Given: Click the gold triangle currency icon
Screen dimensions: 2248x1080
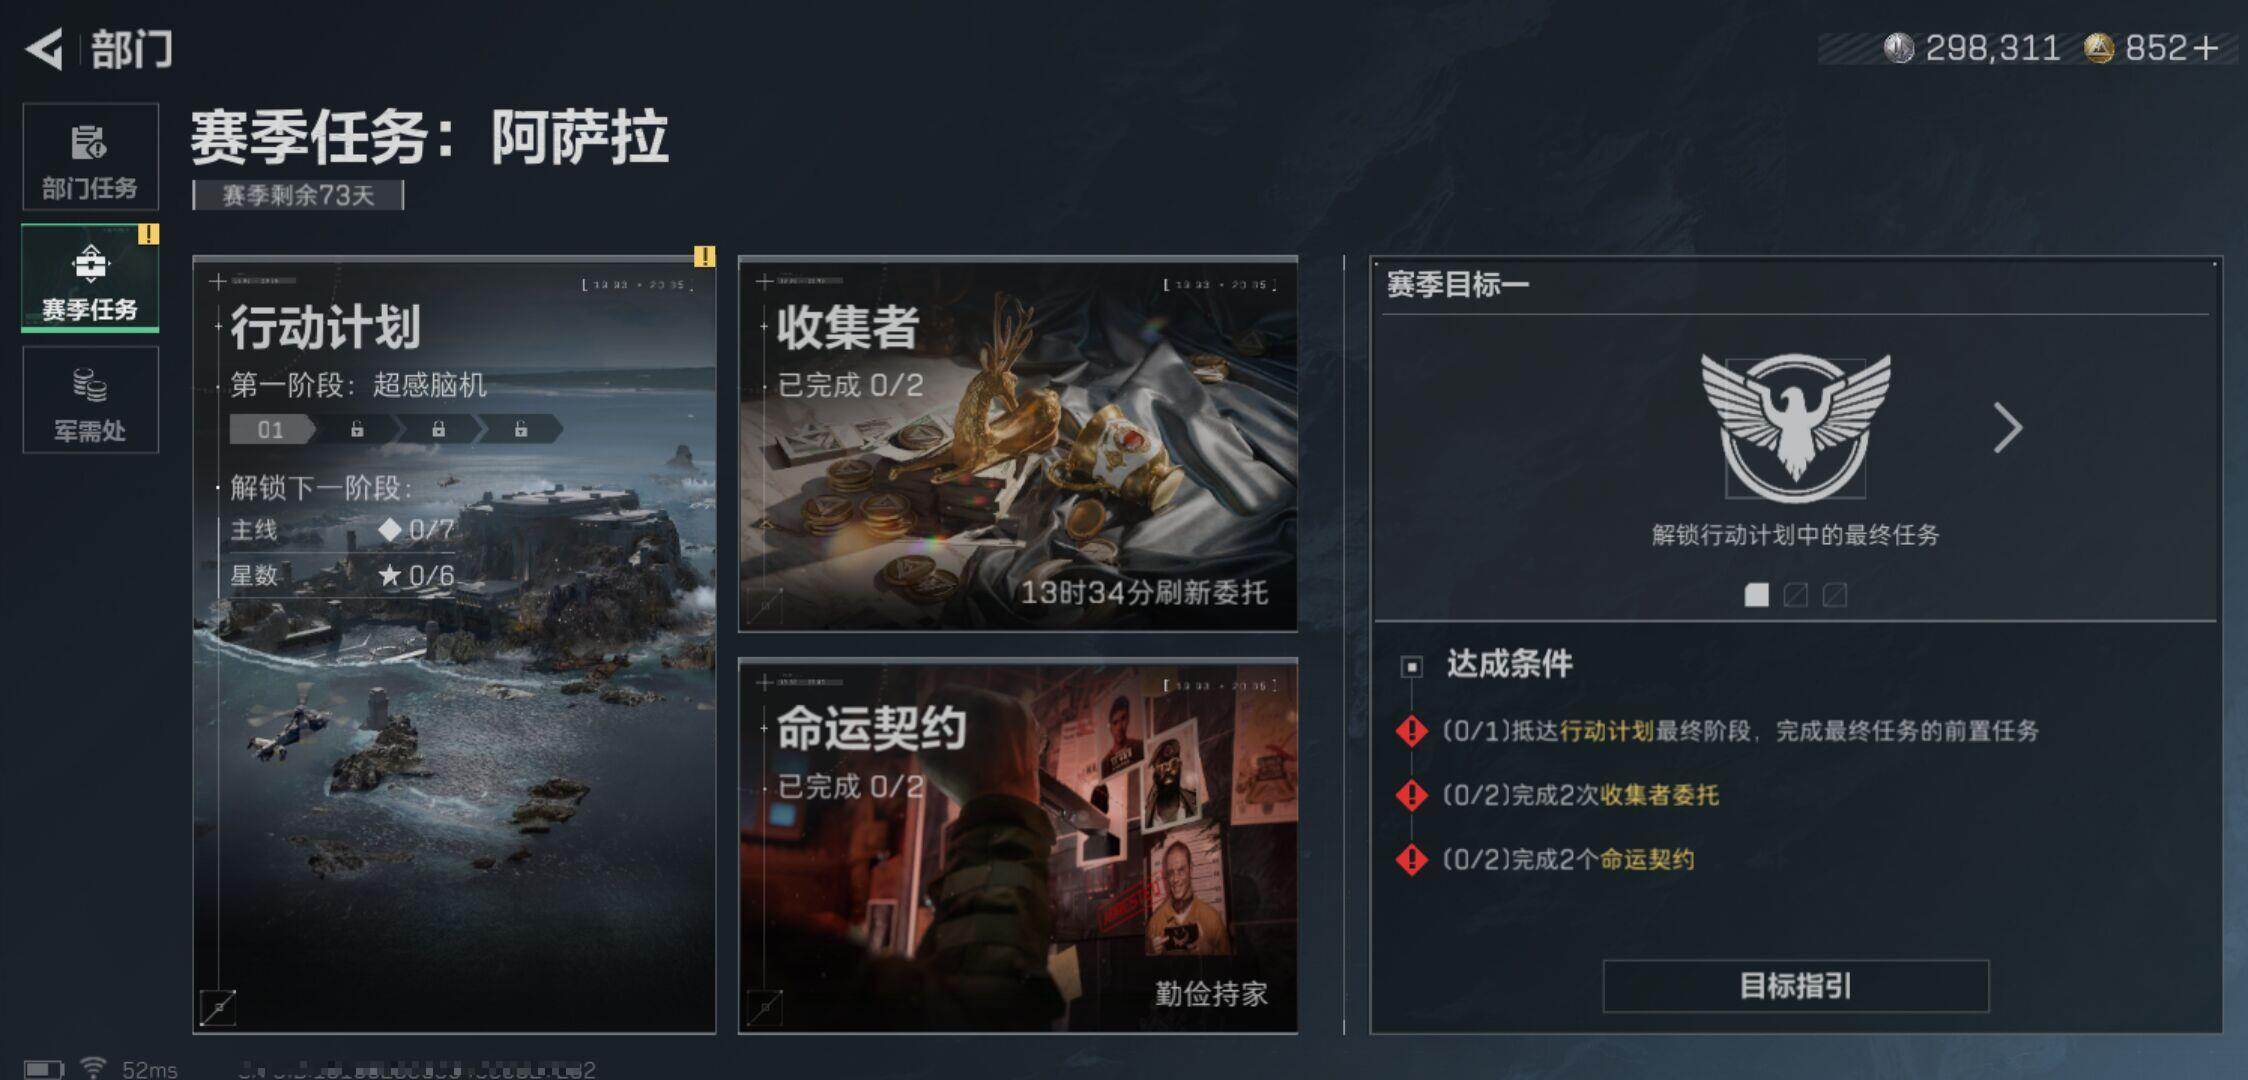Looking at the screenshot, I should pyautogui.click(x=2099, y=48).
